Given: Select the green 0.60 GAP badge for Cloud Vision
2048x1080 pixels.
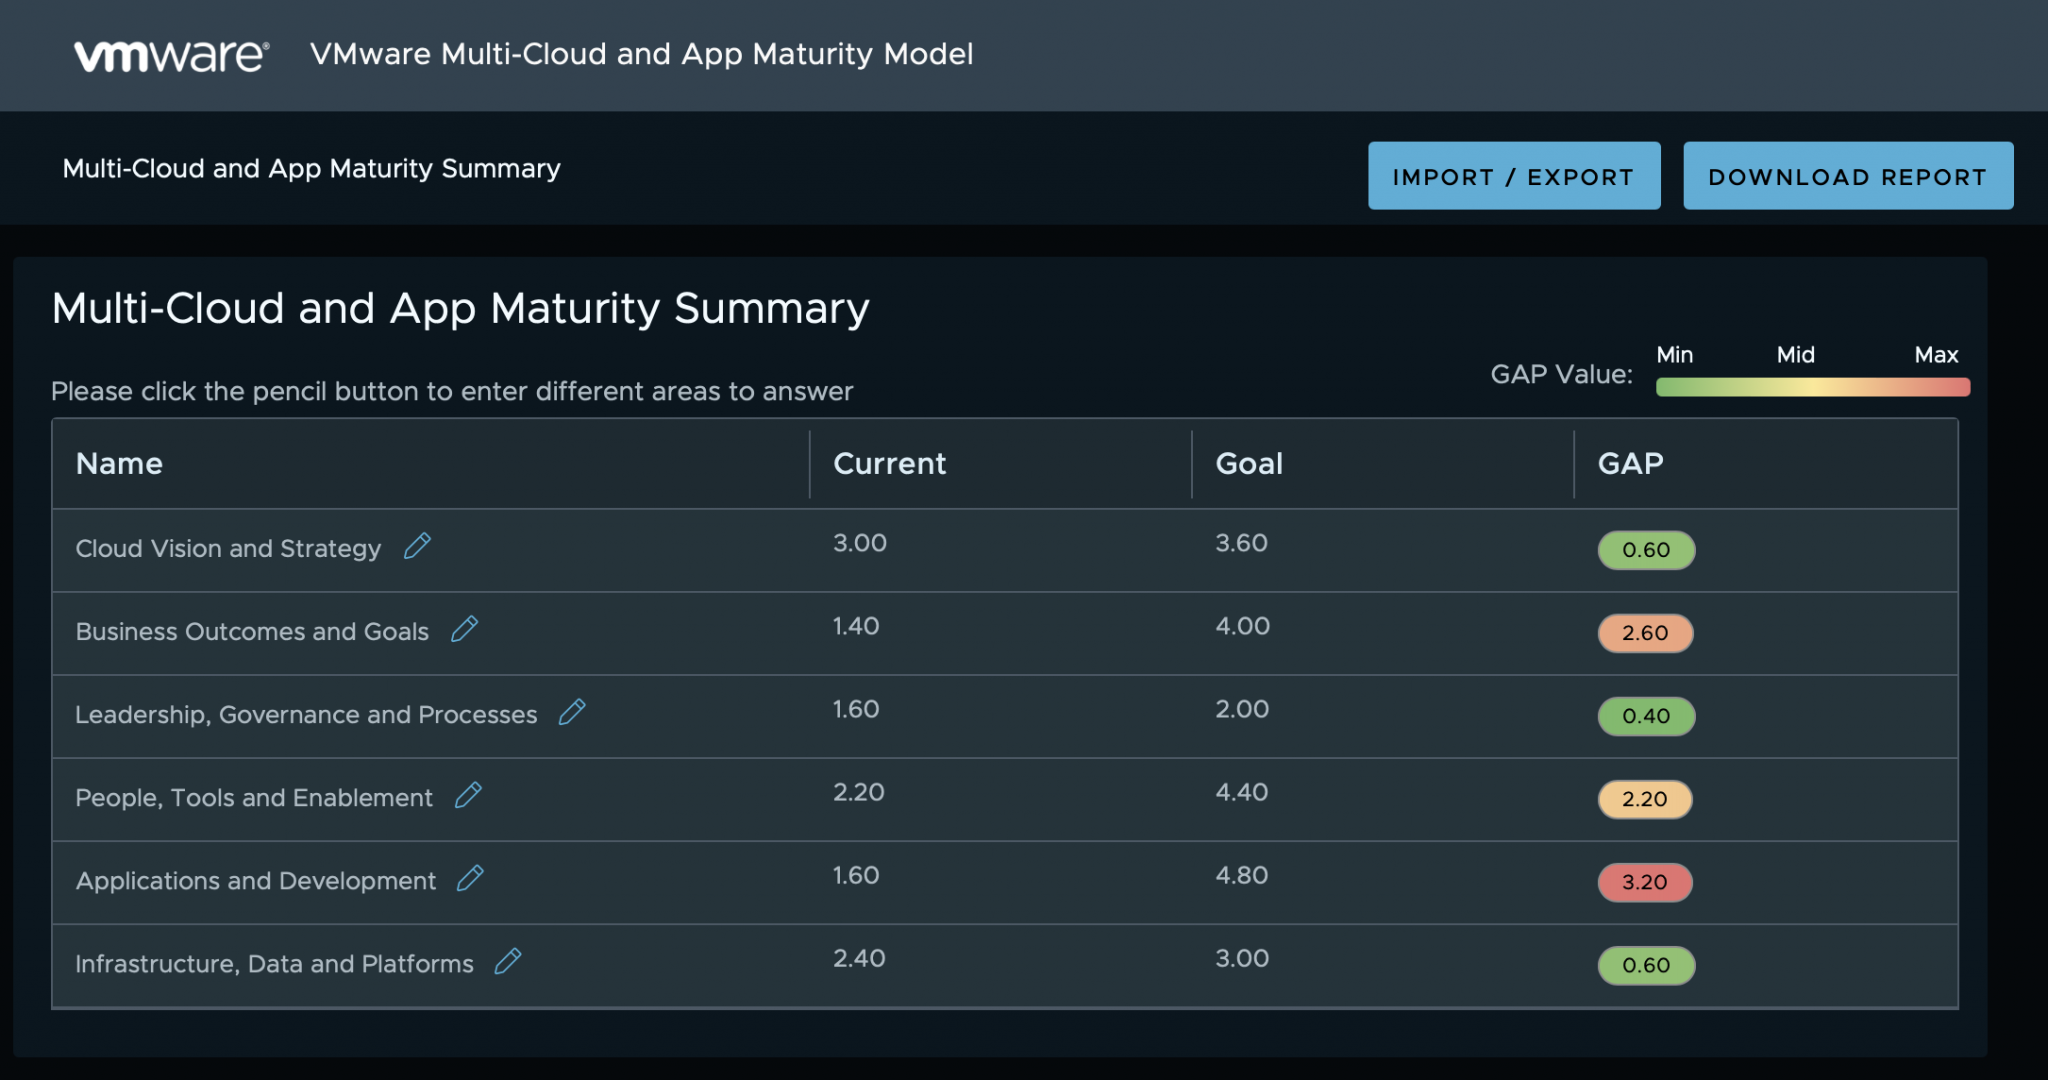Looking at the screenshot, I should (1644, 550).
